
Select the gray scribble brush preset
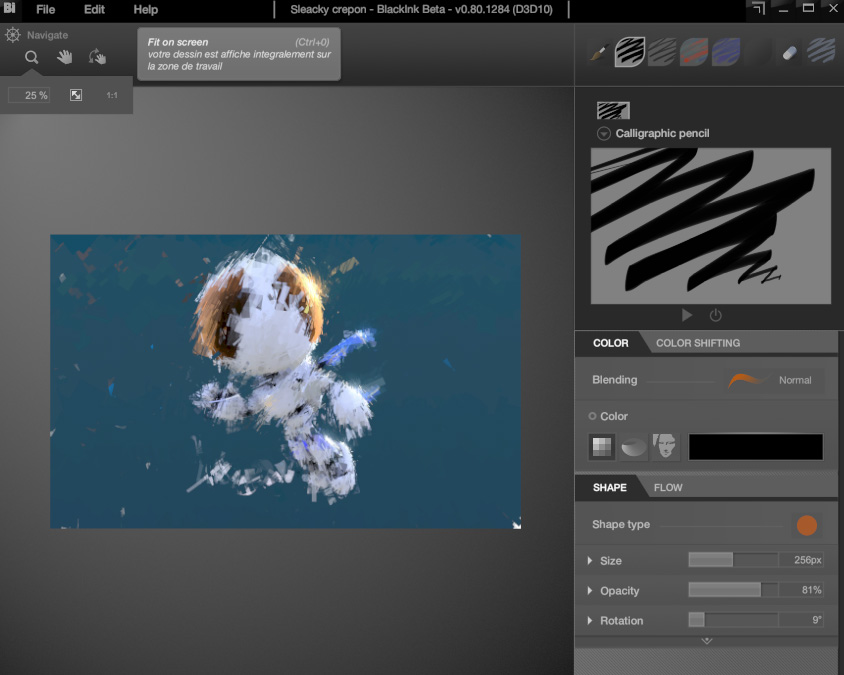point(662,52)
